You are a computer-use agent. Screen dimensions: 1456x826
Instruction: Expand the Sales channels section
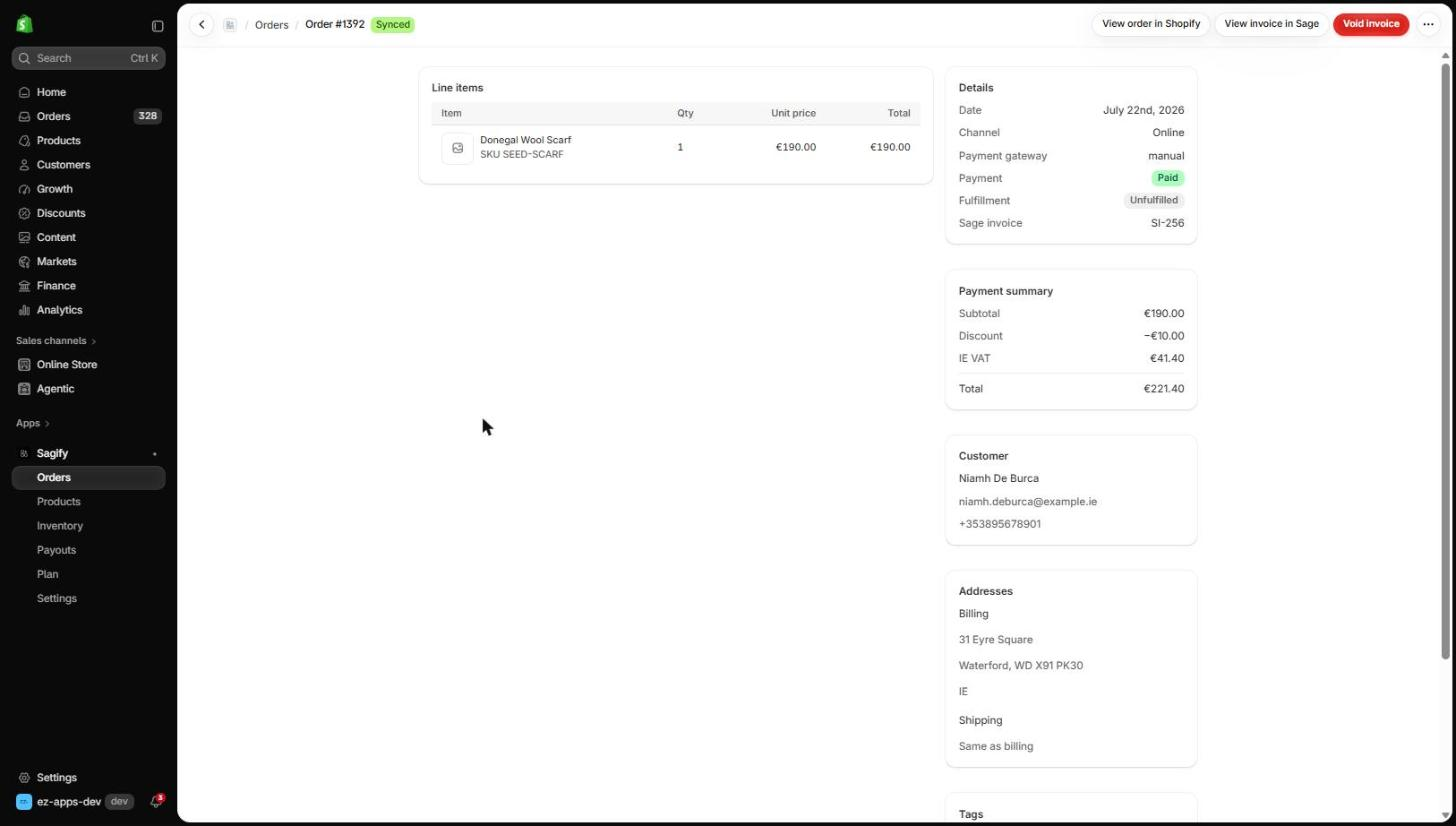(56, 341)
